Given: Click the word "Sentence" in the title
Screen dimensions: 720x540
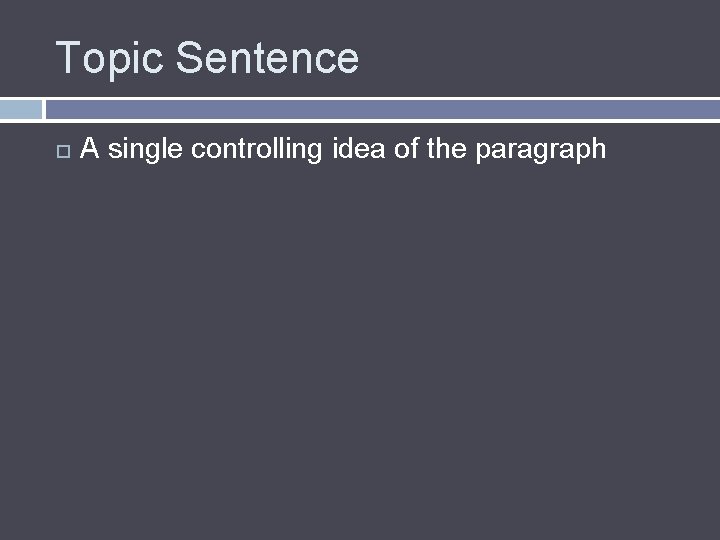Looking at the screenshot, I should coord(267,58).
